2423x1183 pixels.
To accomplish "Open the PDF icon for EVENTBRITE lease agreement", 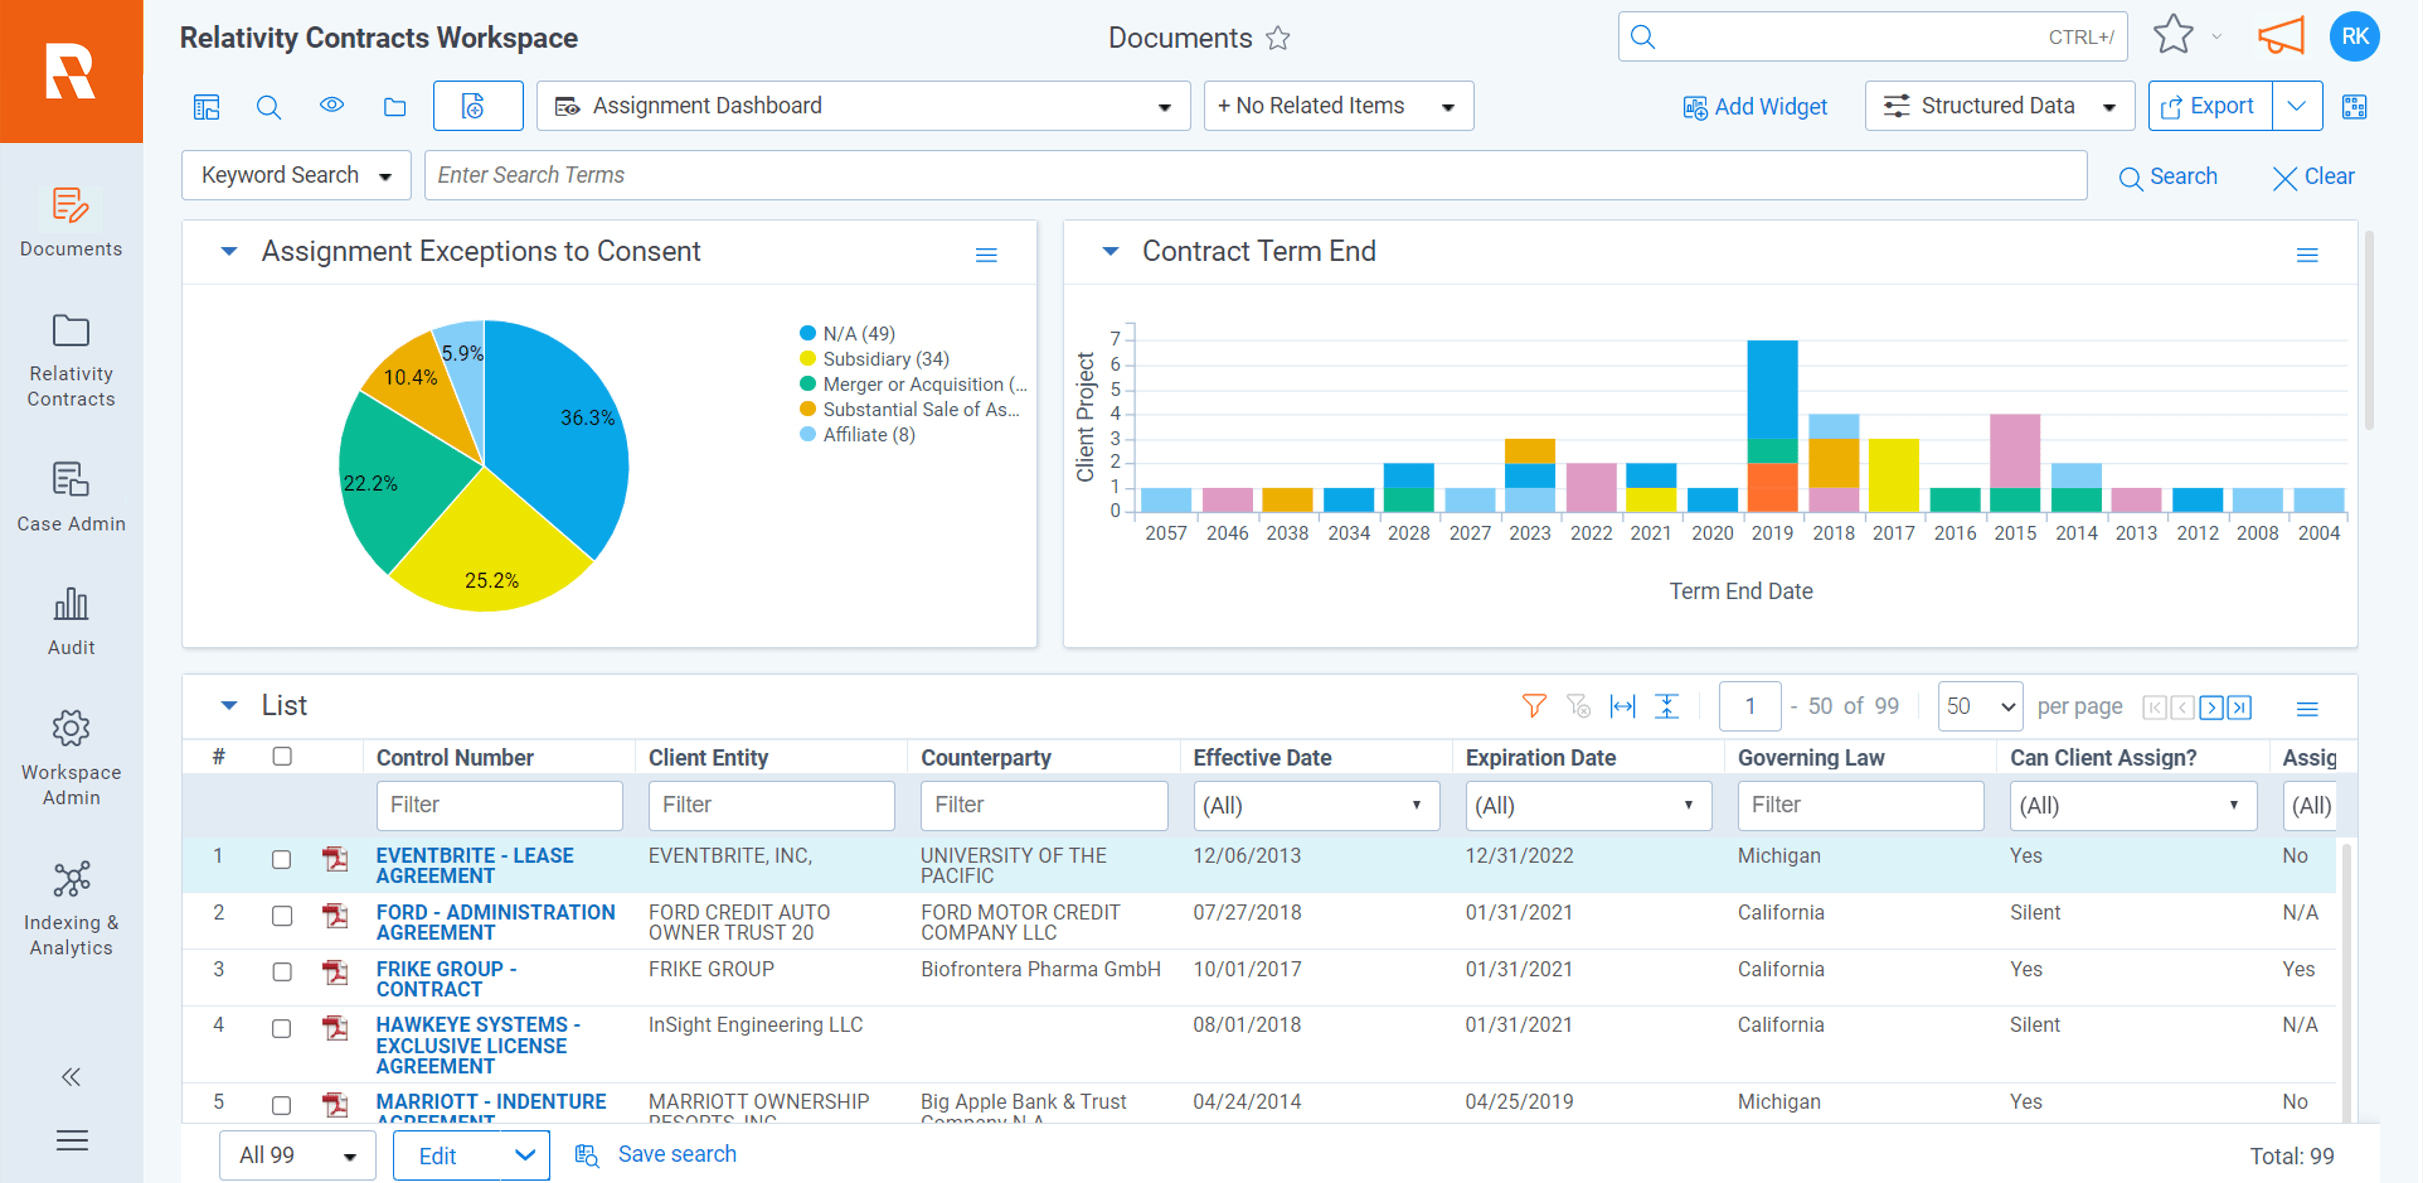I will (x=335, y=859).
